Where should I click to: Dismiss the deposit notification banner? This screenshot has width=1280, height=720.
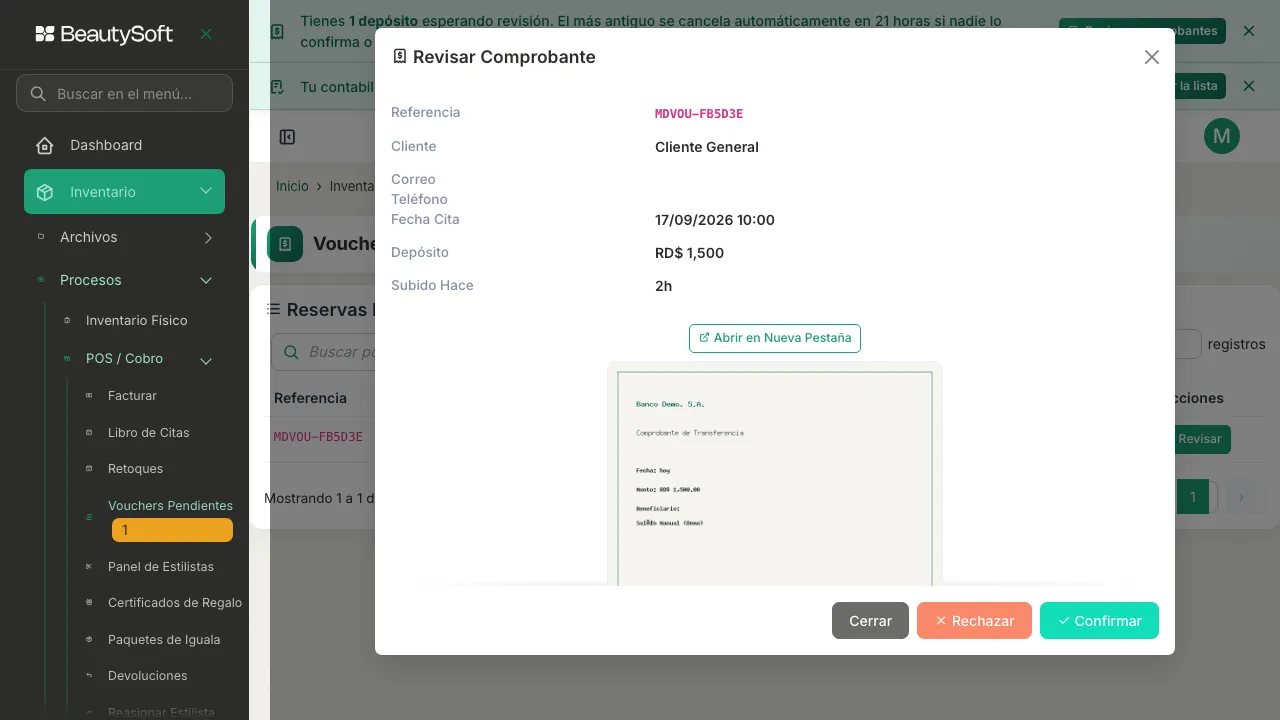1249,31
